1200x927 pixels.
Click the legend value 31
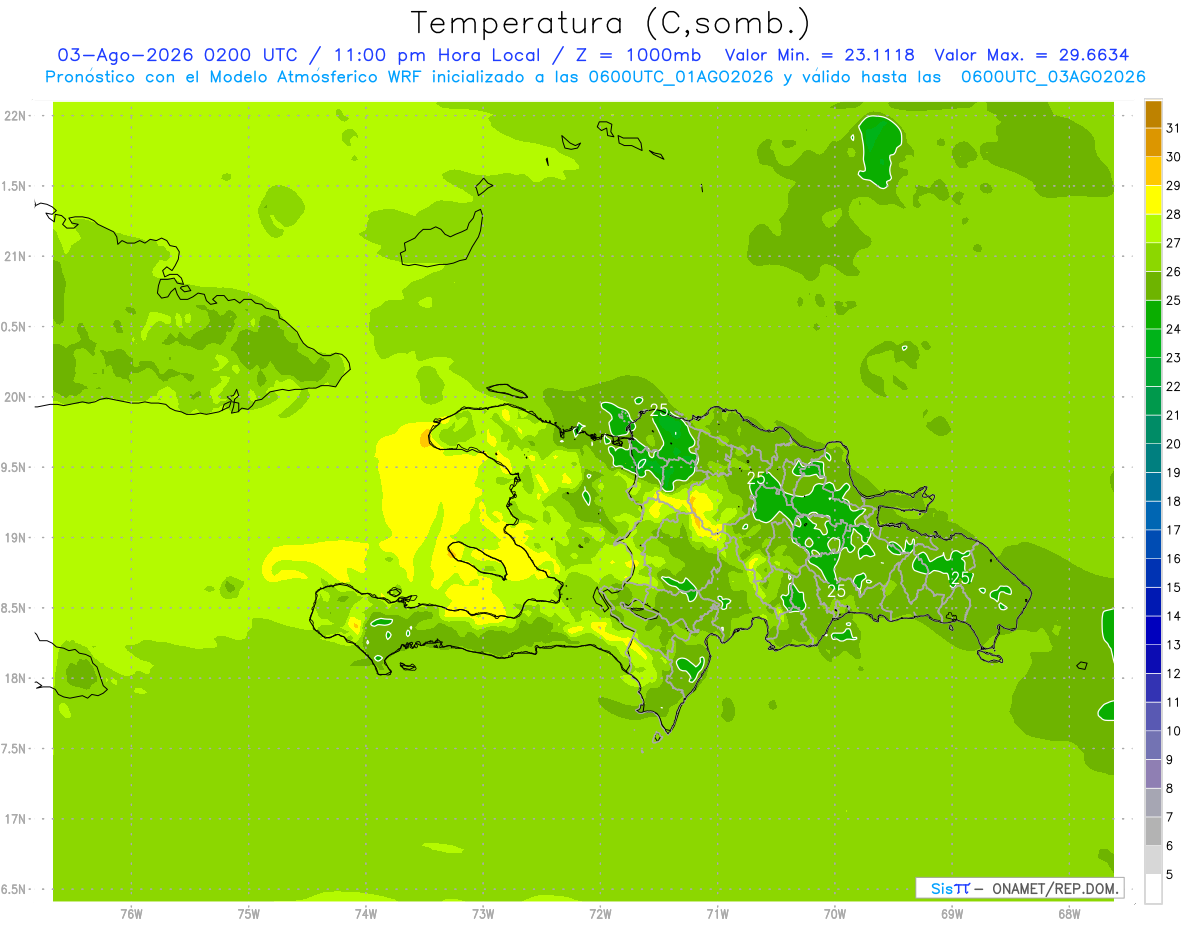(x=1174, y=128)
